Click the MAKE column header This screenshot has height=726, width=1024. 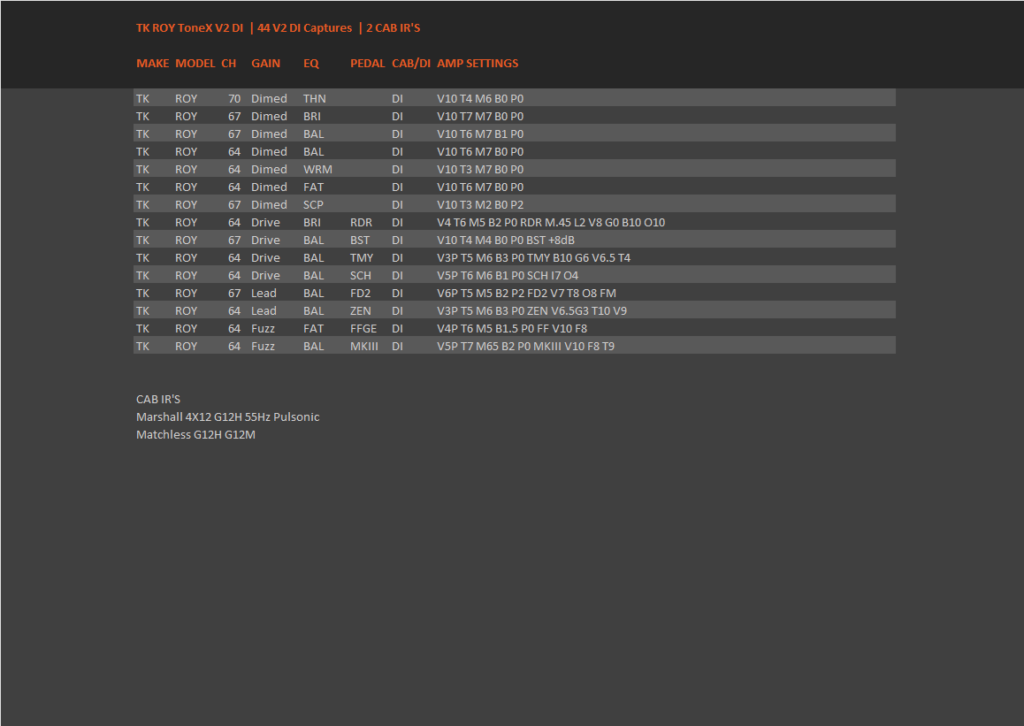point(152,63)
